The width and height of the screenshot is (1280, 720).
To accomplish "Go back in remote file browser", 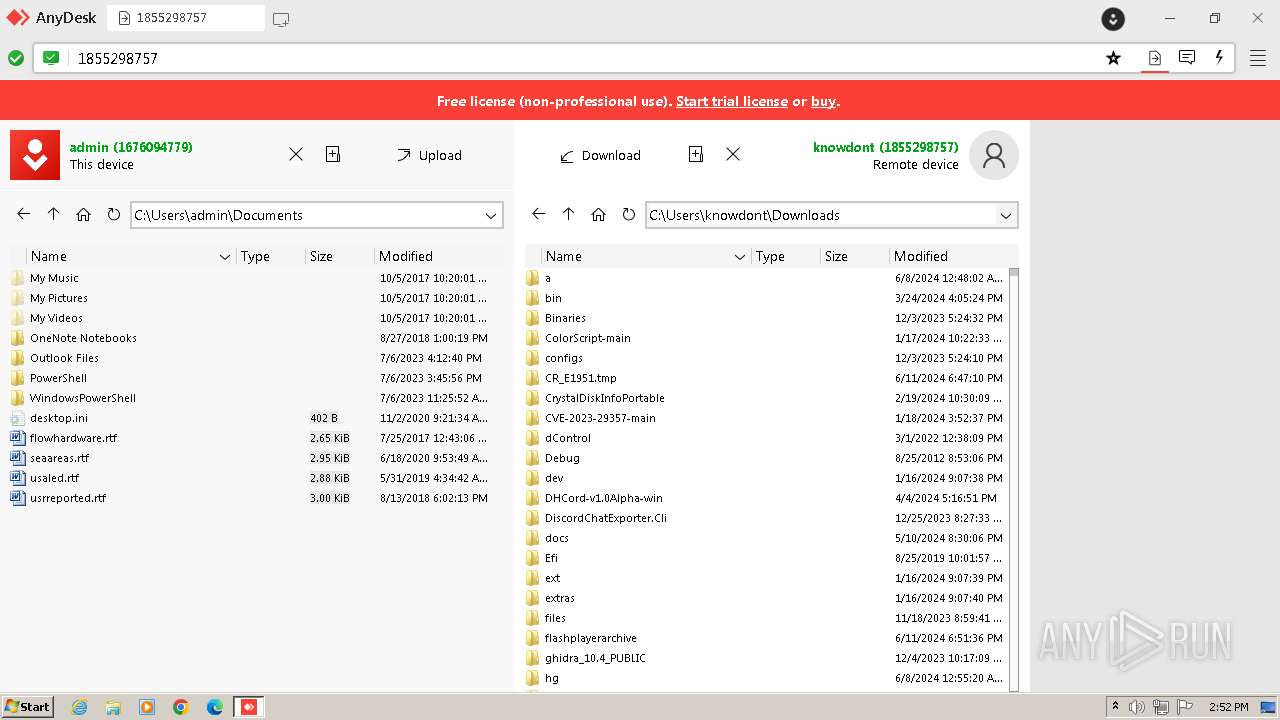I will 539,214.
